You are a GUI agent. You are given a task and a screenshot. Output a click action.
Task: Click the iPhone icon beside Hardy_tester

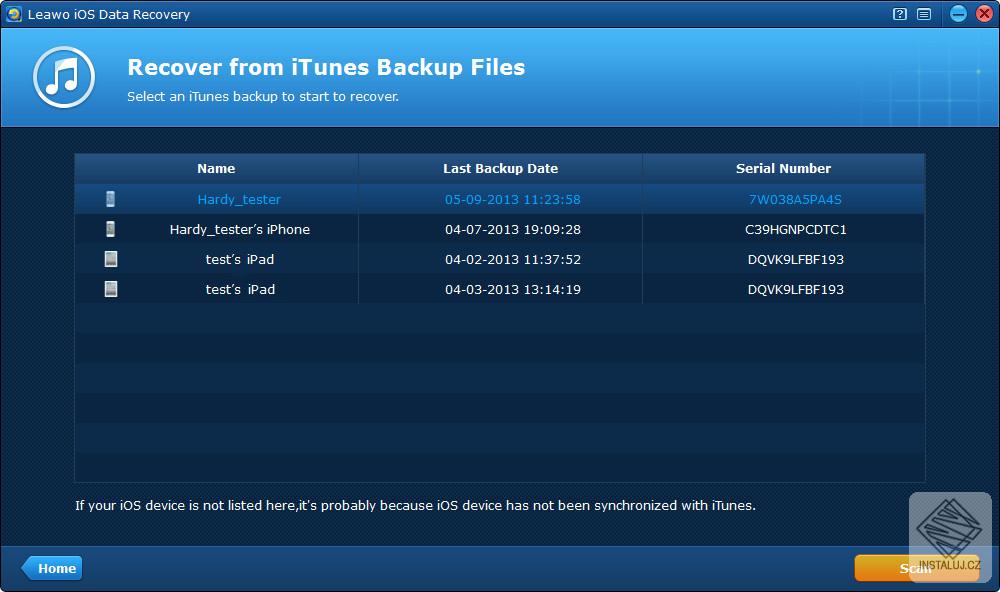[x=110, y=198]
